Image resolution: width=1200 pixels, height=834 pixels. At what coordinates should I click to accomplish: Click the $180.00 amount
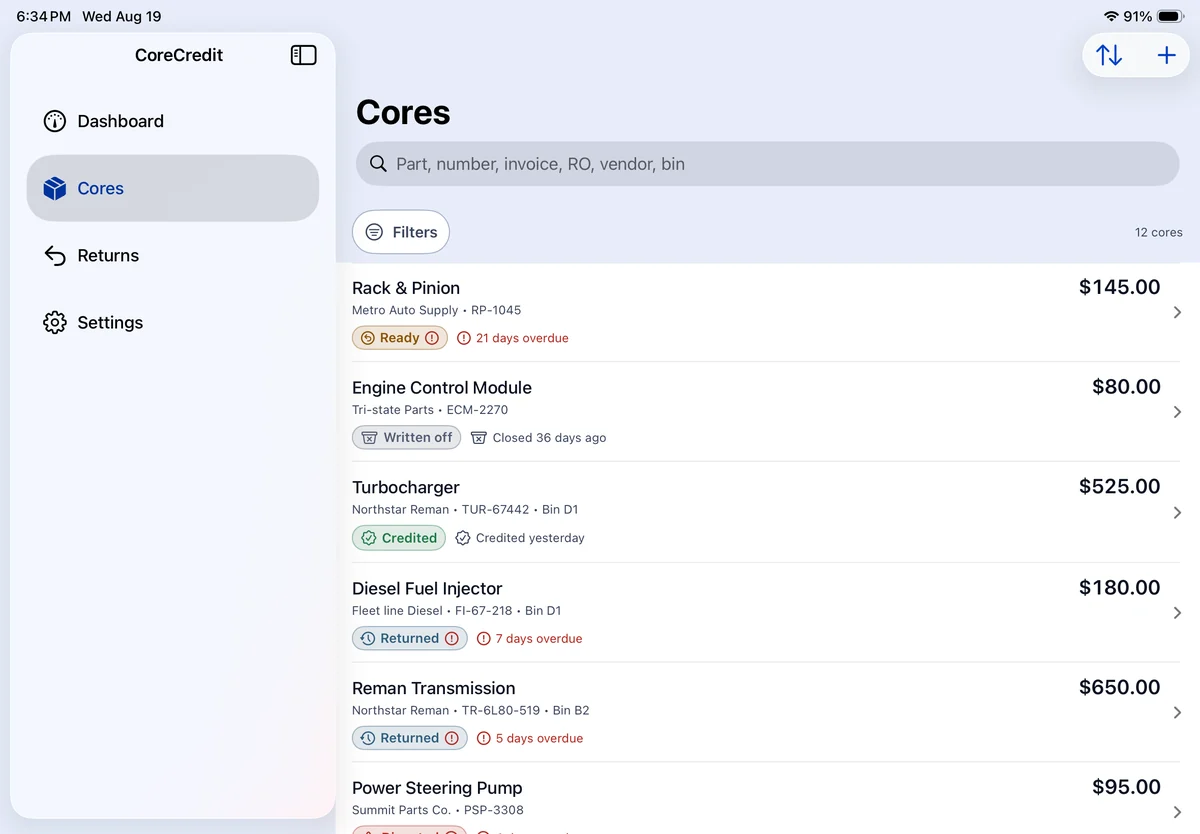coord(1120,588)
